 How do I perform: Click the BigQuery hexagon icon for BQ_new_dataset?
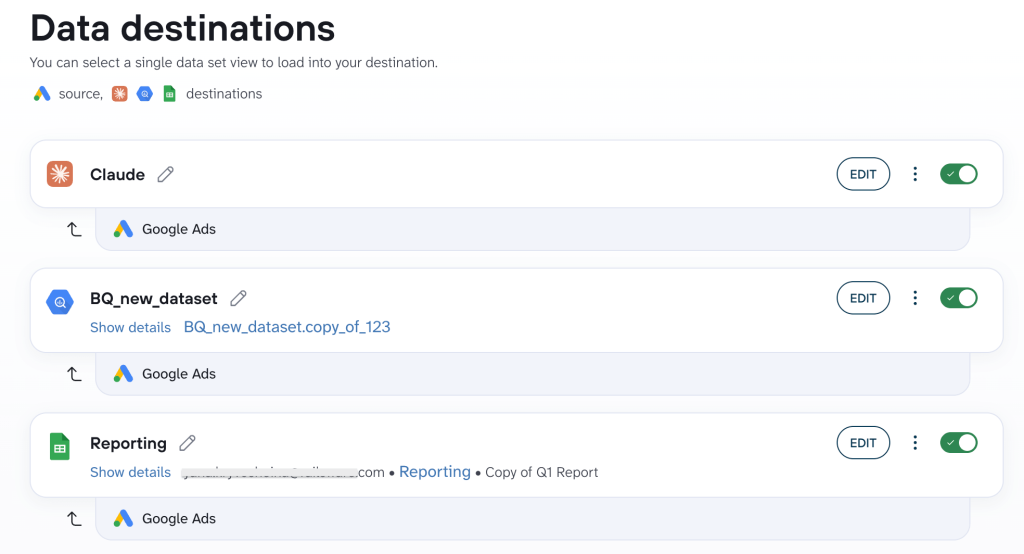click(x=59, y=302)
